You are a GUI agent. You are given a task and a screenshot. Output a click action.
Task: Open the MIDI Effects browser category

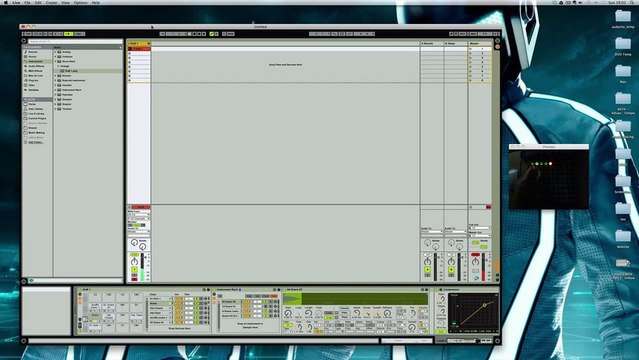point(35,71)
